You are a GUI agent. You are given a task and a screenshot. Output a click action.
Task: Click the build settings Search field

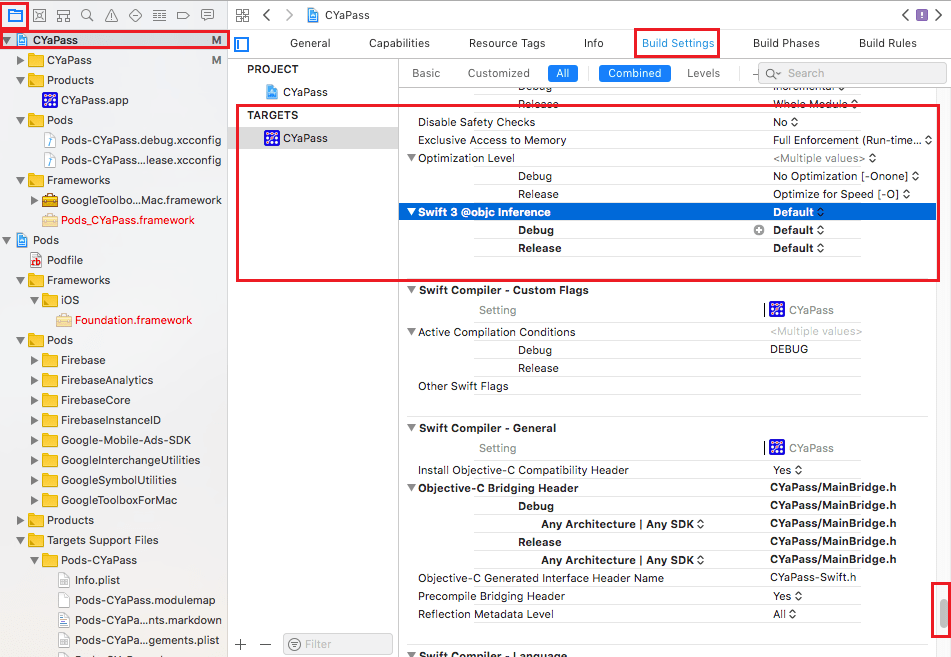[x=852, y=73]
